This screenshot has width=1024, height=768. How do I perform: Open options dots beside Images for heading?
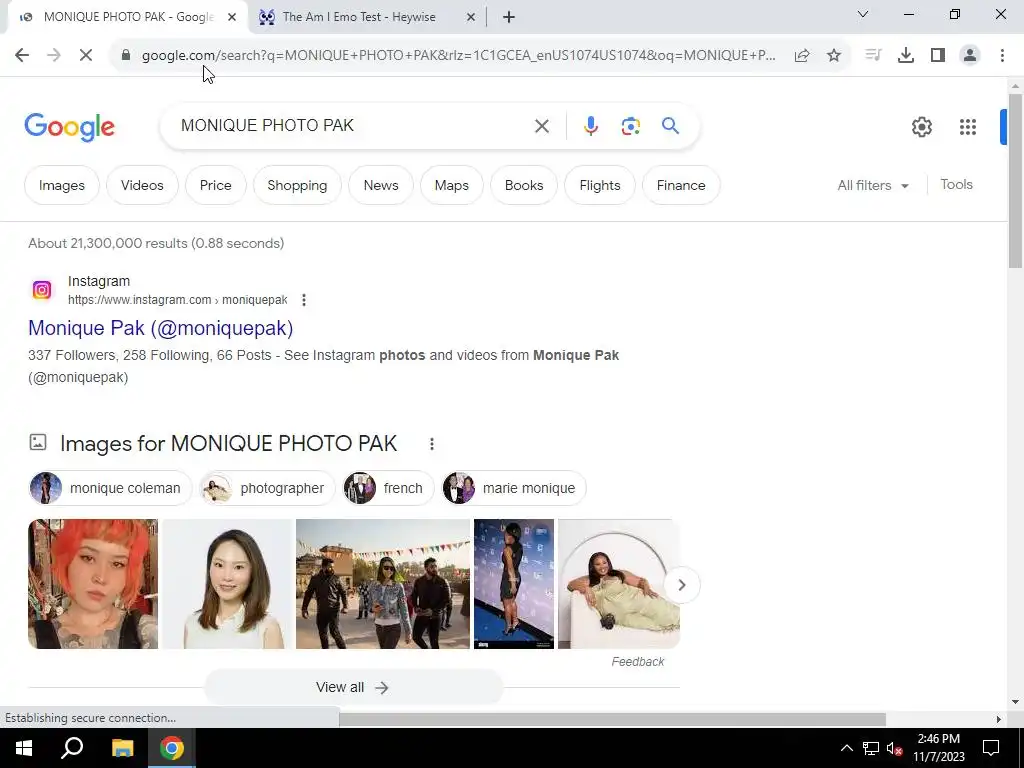432,444
